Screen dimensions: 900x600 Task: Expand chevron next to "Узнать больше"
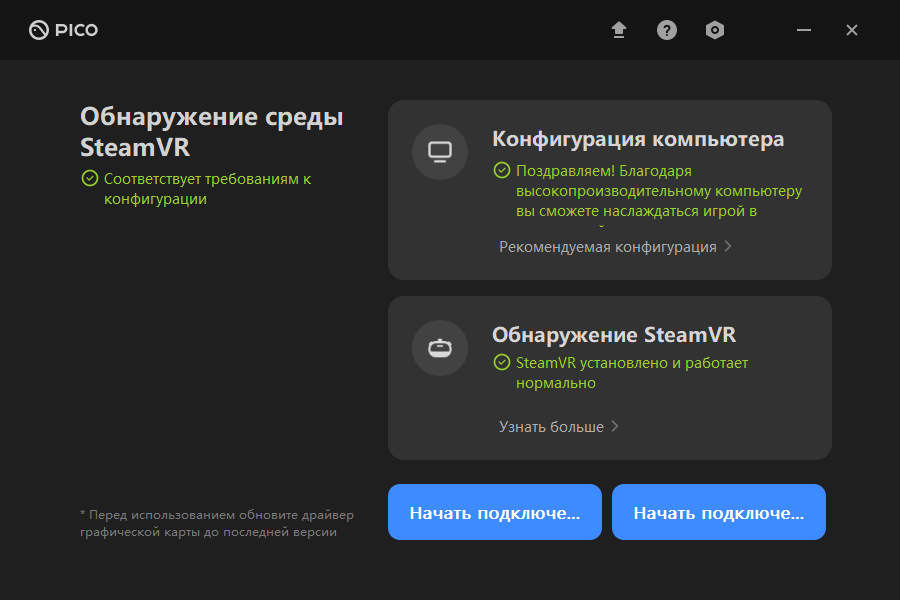pos(615,426)
